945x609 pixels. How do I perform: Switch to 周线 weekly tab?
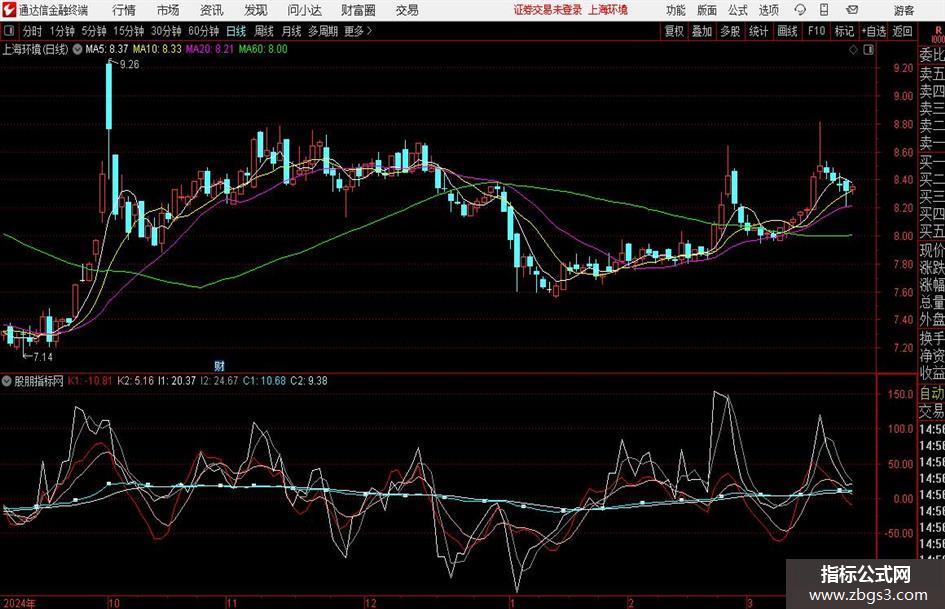click(264, 31)
